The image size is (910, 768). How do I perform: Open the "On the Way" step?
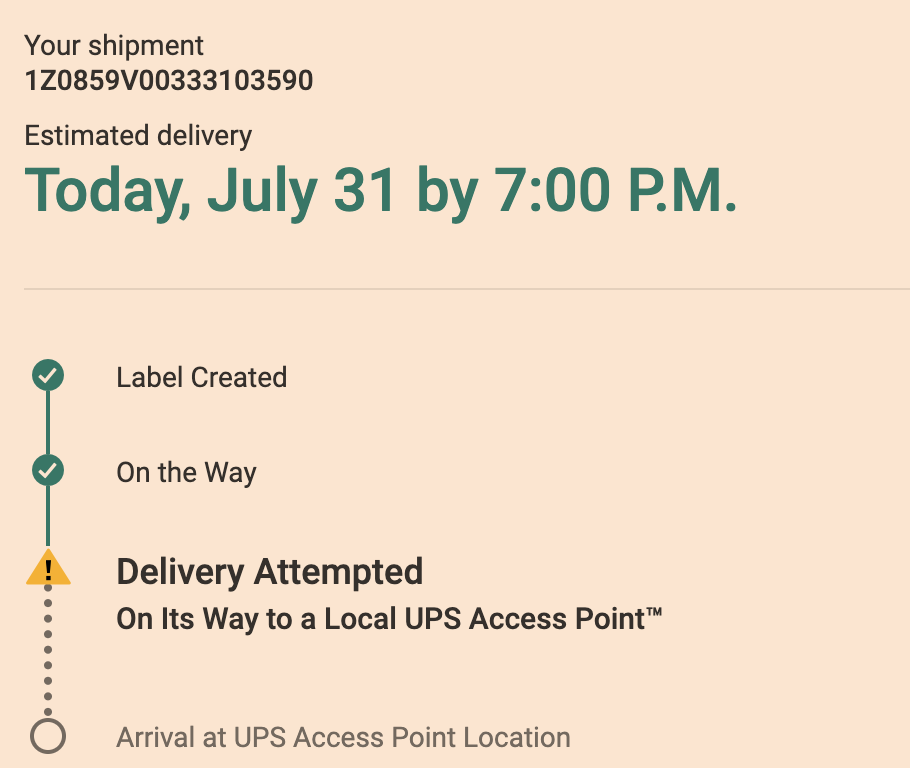tap(186, 472)
